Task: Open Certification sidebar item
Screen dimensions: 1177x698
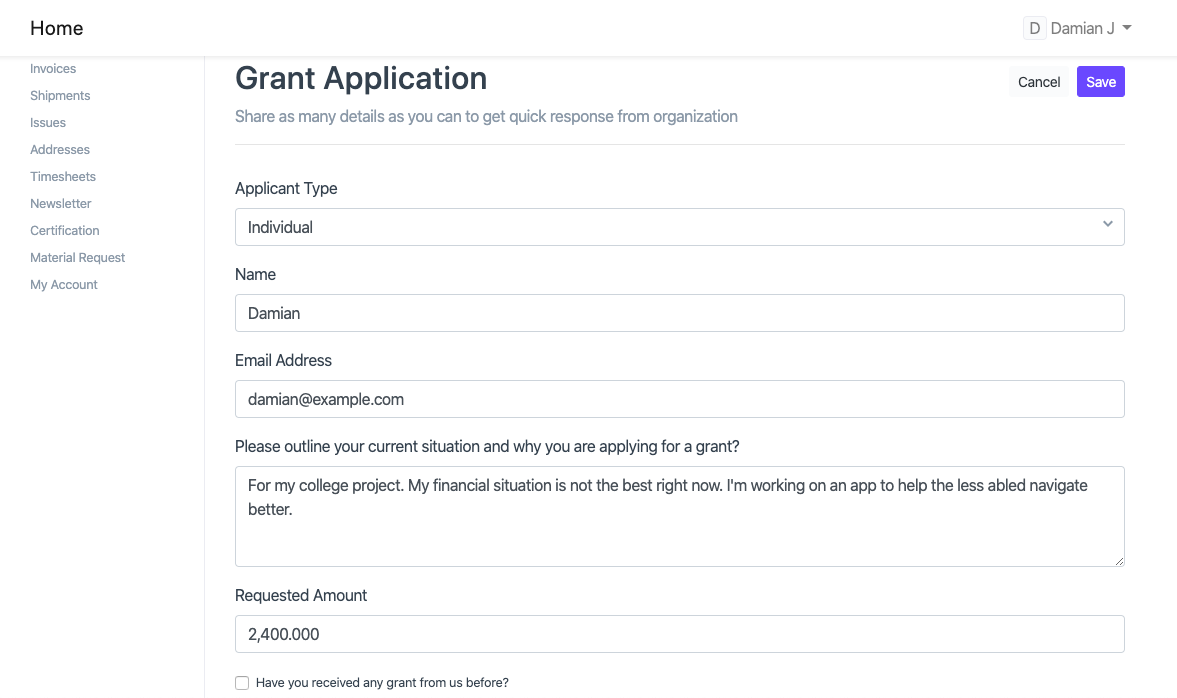Action: (65, 231)
